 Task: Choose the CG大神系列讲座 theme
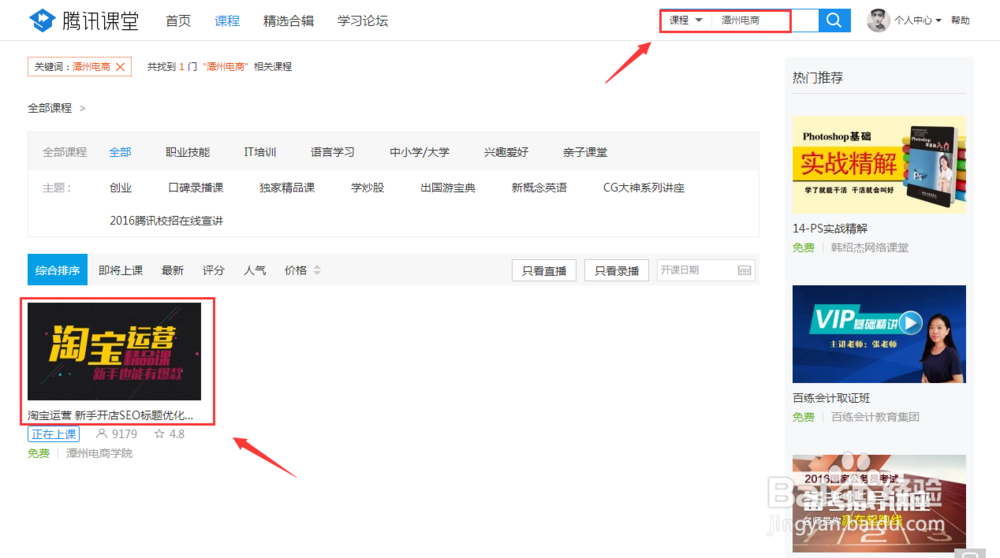[643, 188]
